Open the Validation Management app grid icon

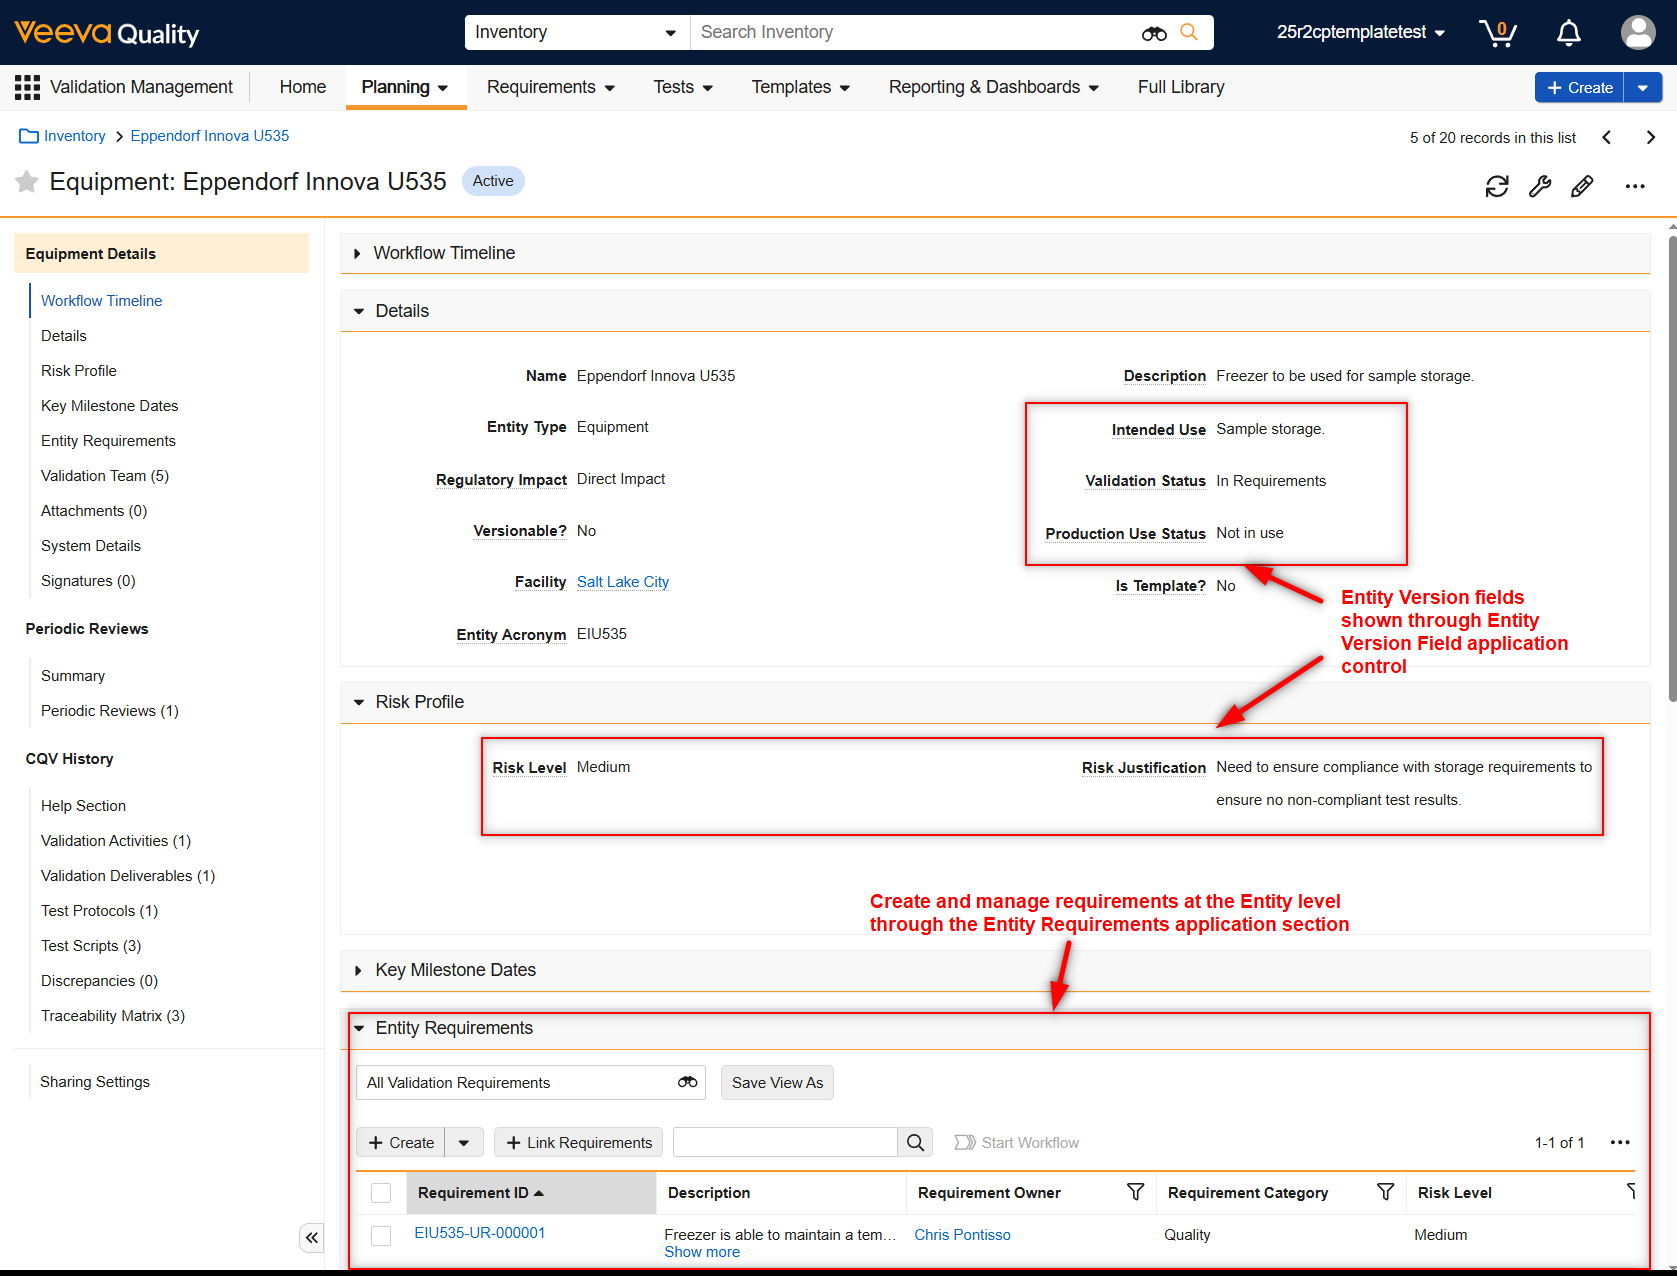[27, 87]
